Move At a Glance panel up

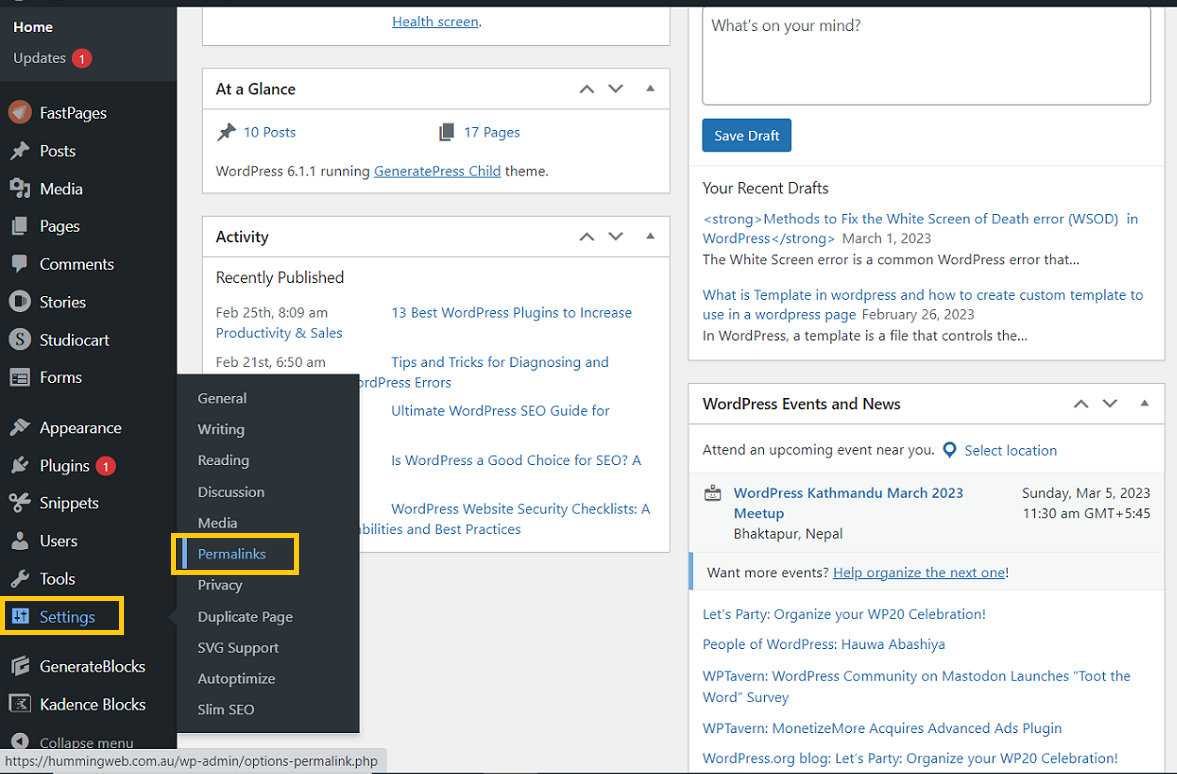pyautogui.click(x=587, y=89)
